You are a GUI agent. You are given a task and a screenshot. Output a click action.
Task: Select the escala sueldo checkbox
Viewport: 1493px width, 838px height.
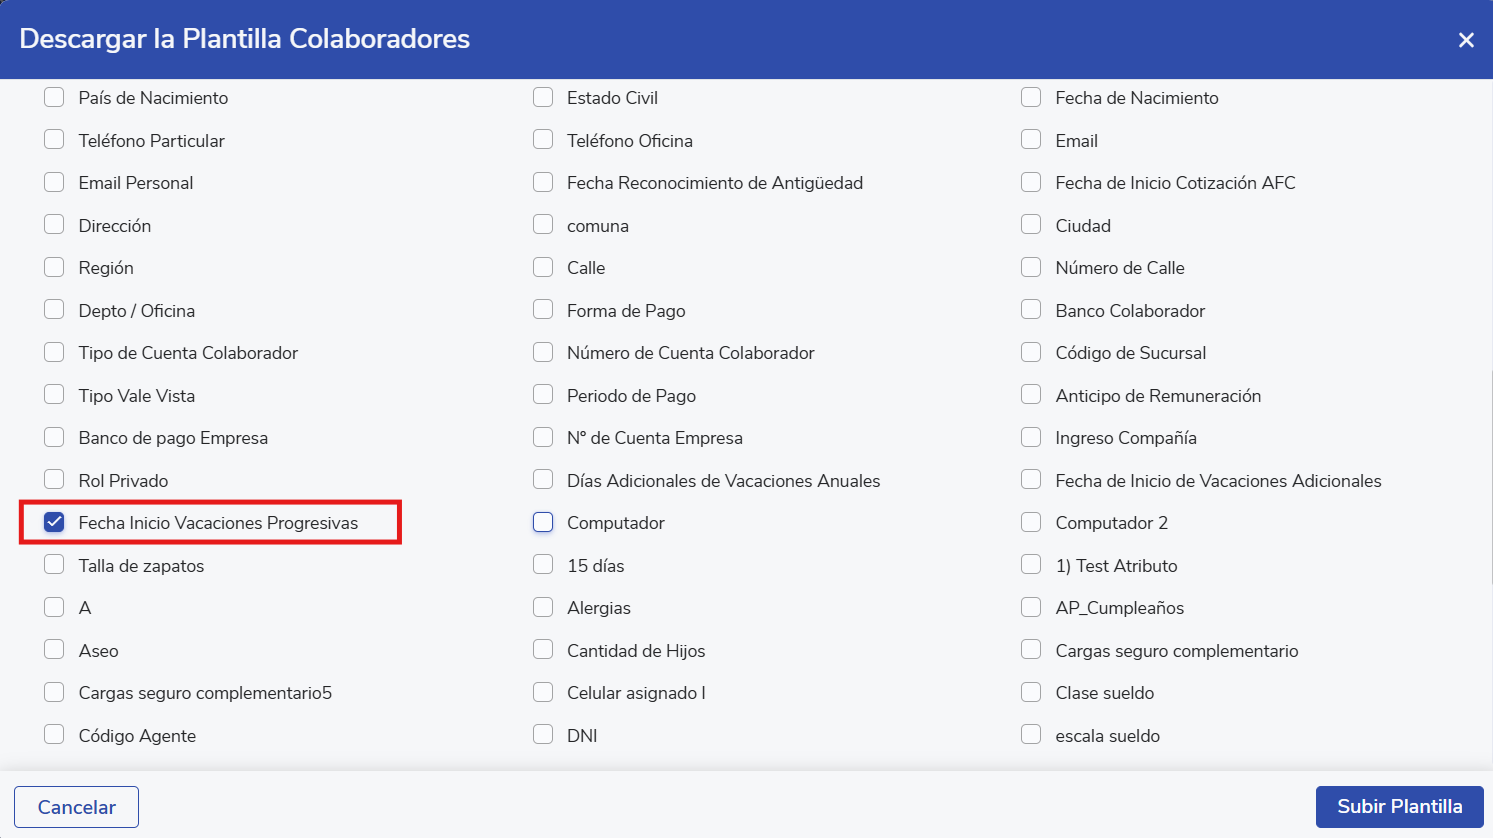pyautogui.click(x=1031, y=735)
